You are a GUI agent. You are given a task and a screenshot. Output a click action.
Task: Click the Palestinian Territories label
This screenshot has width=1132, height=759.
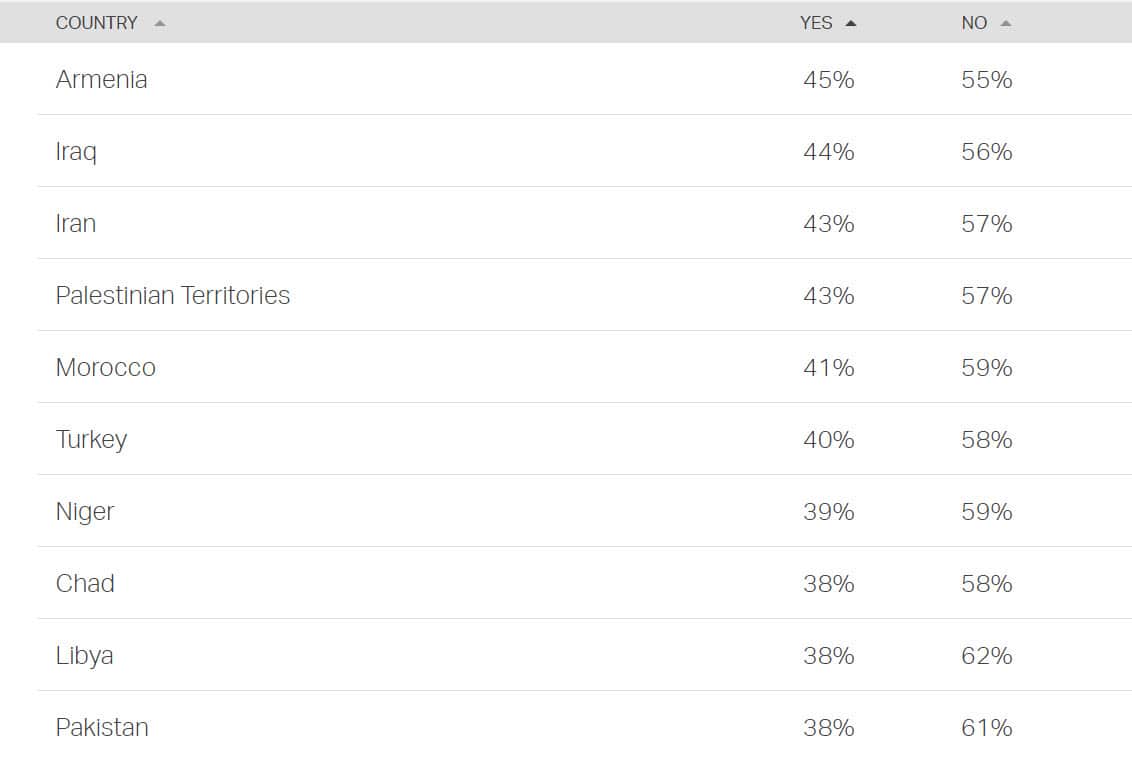[x=172, y=295]
